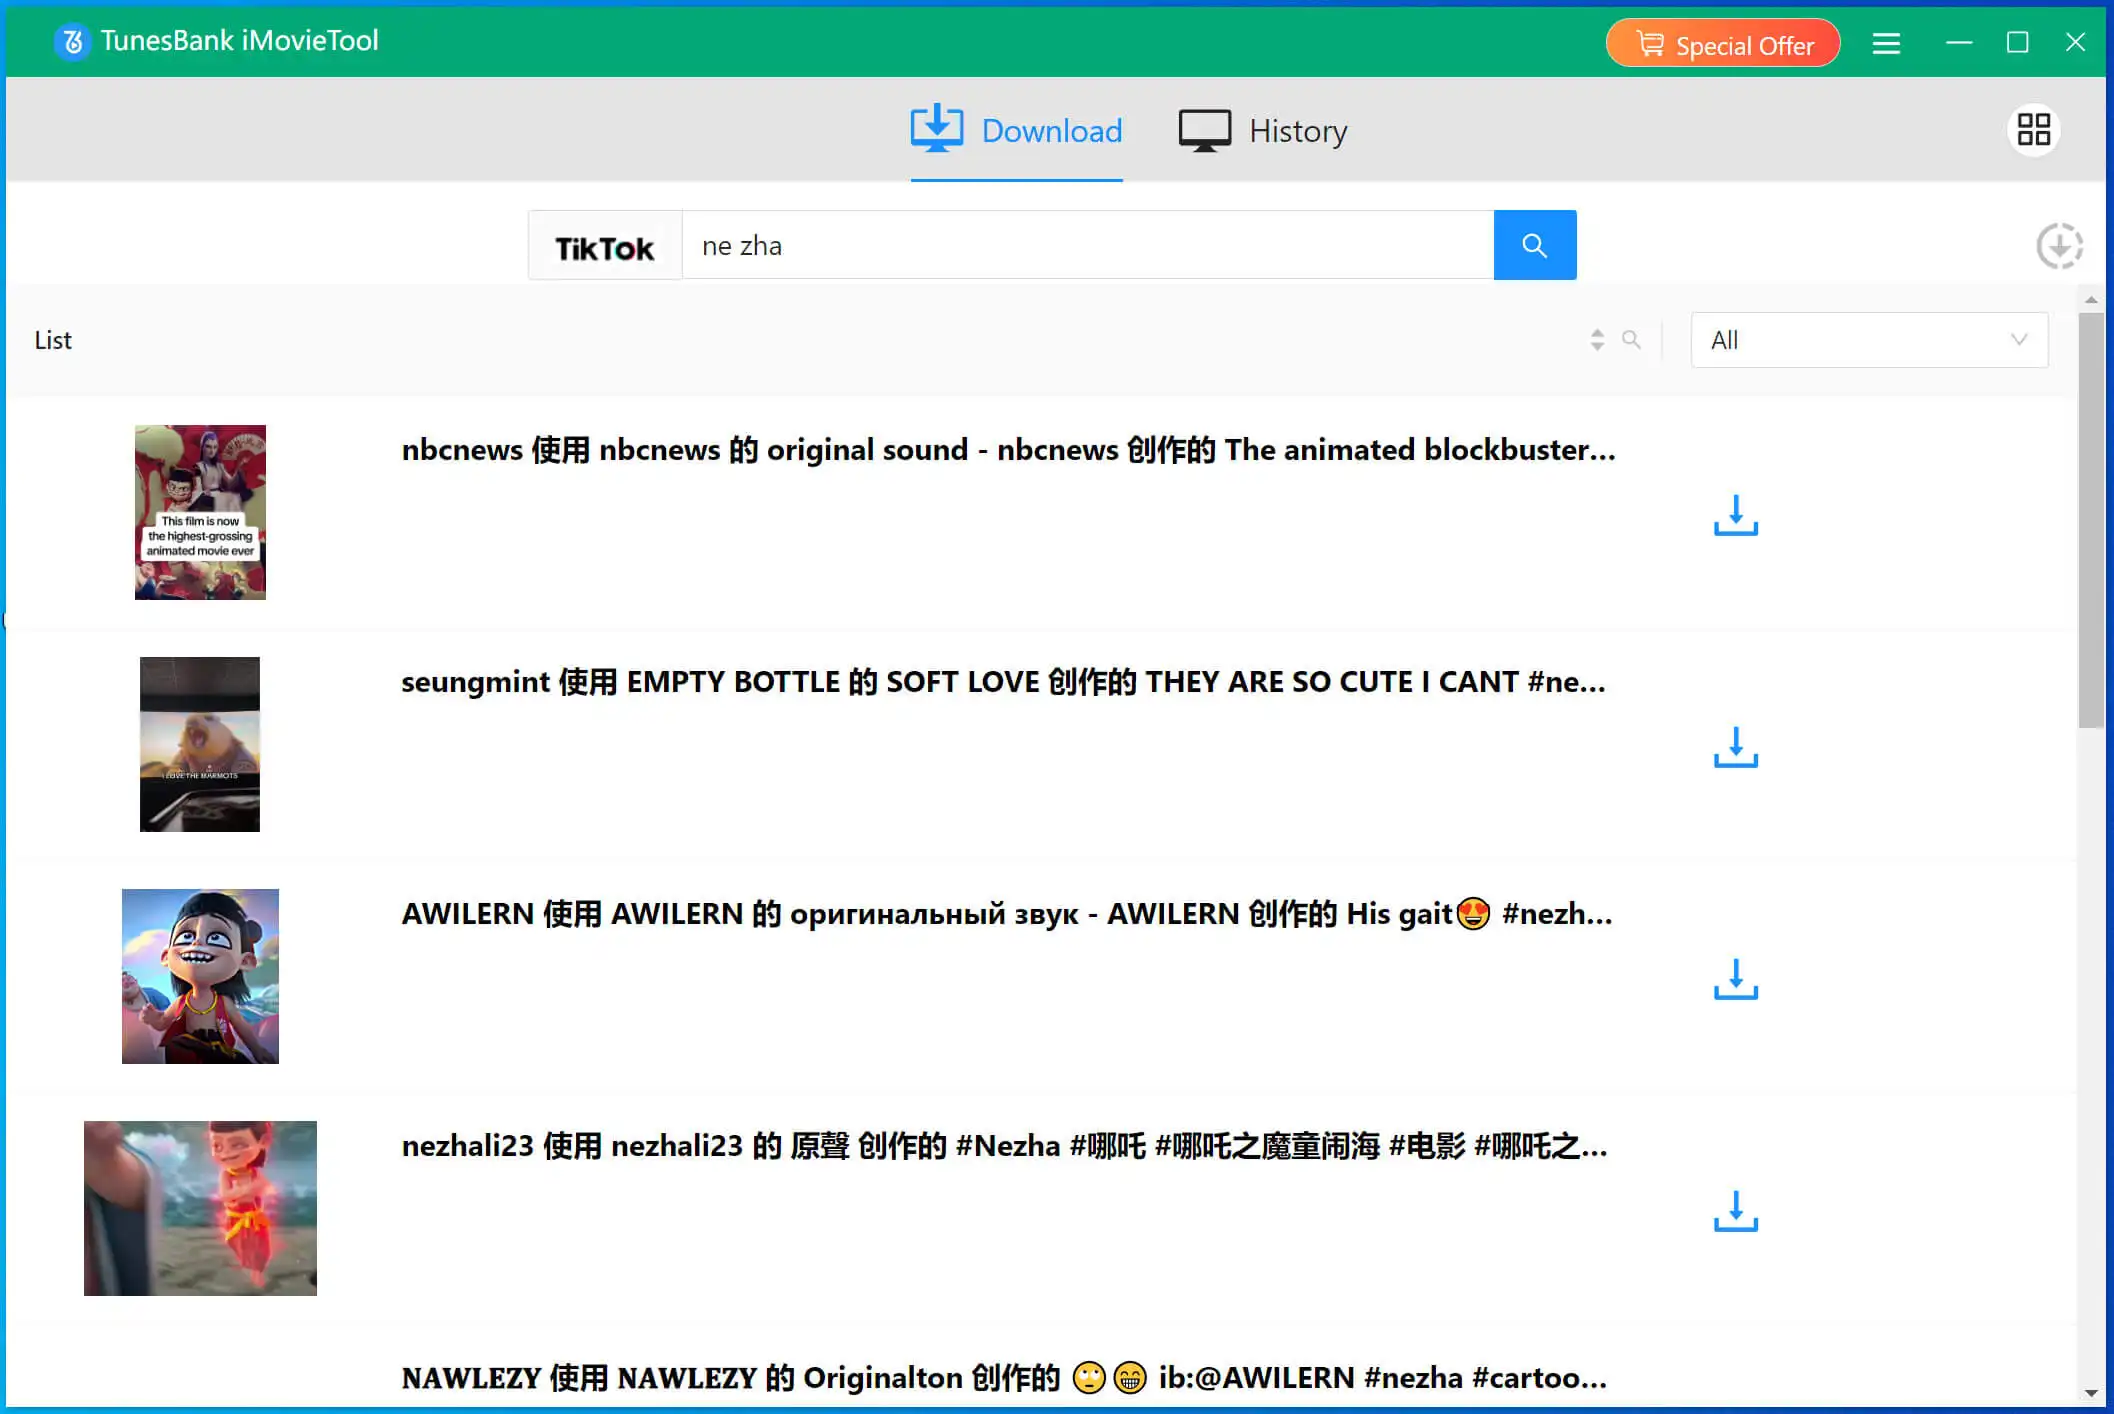The width and height of the screenshot is (2114, 1414).
Task: Open the download queue circular icon
Action: [2059, 245]
